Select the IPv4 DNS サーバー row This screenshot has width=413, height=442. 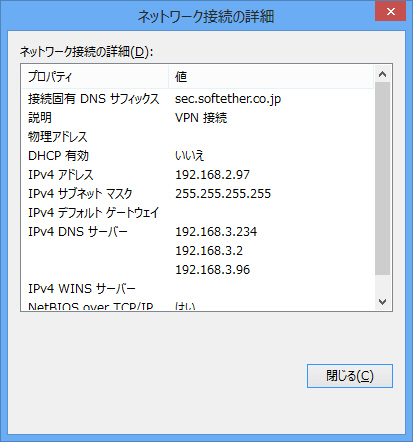coord(198,232)
